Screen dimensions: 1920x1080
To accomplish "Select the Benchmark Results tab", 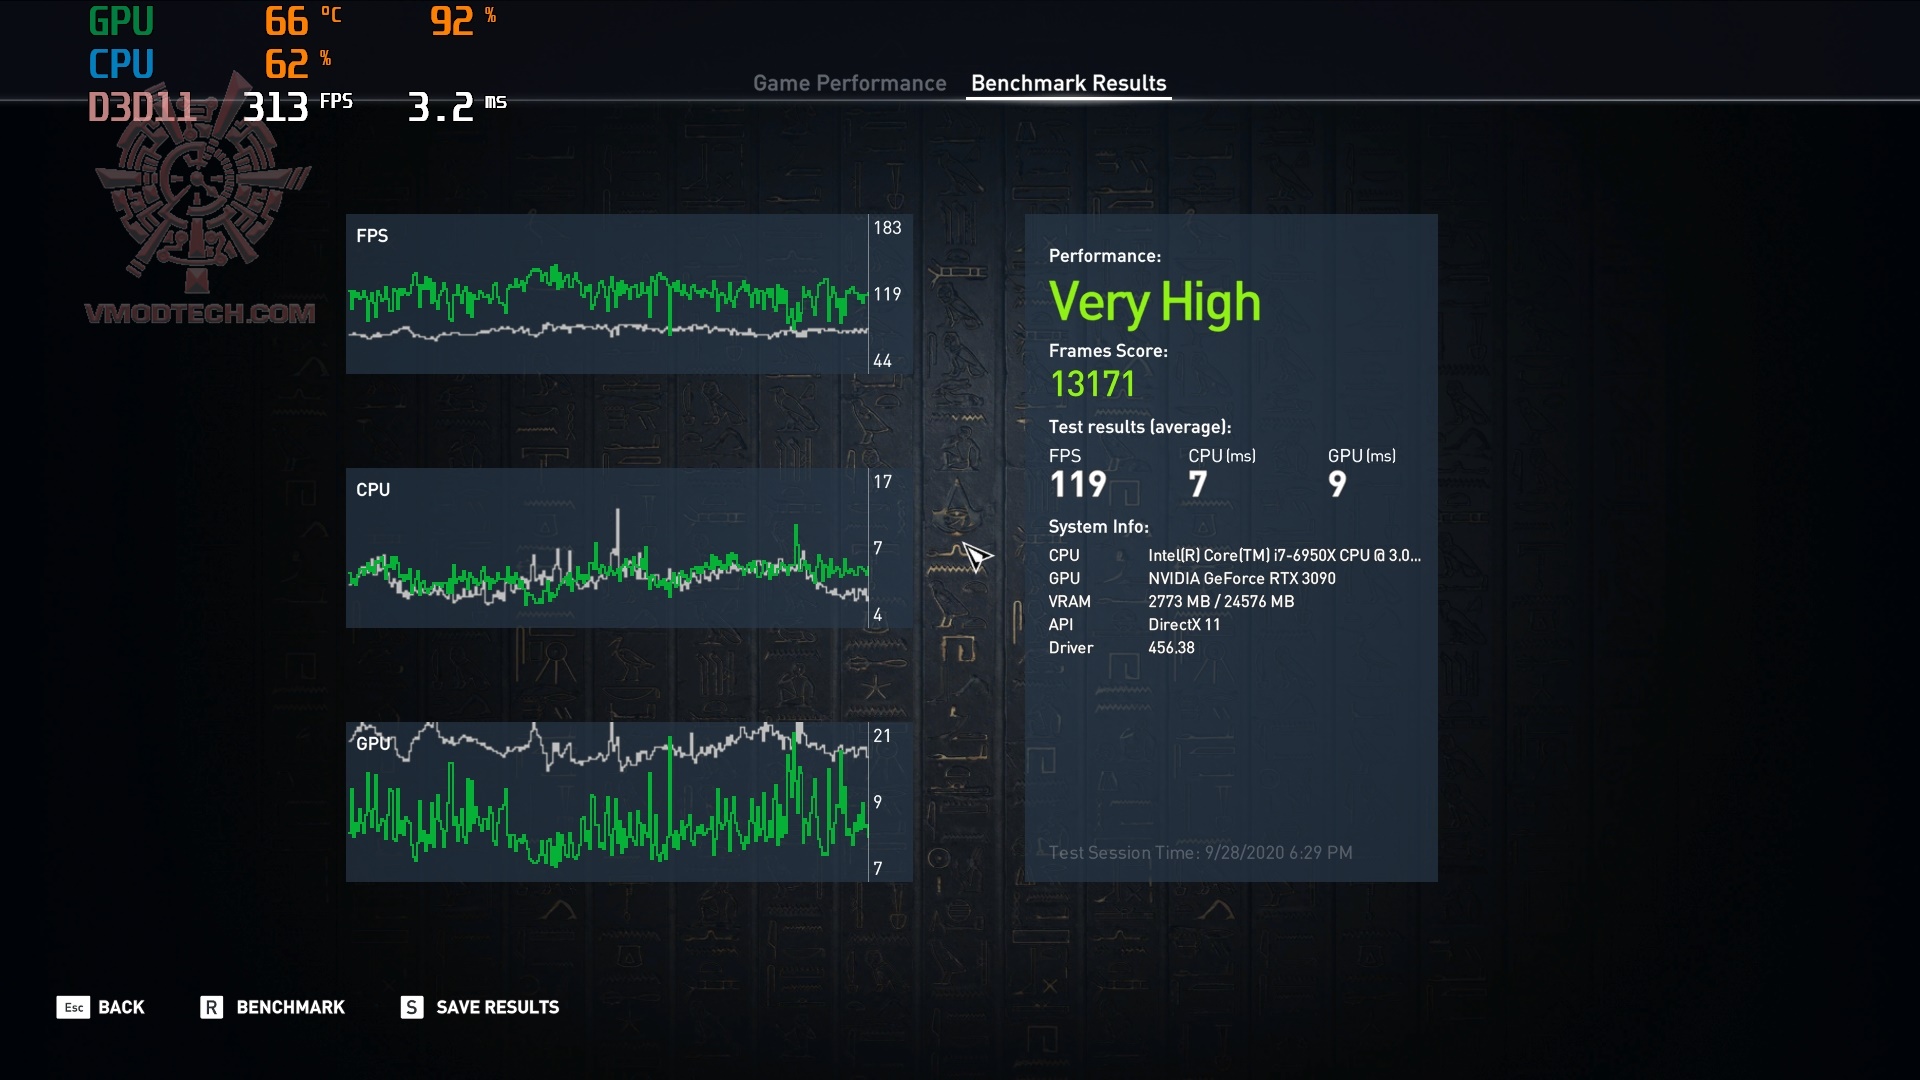I will click(1067, 84).
